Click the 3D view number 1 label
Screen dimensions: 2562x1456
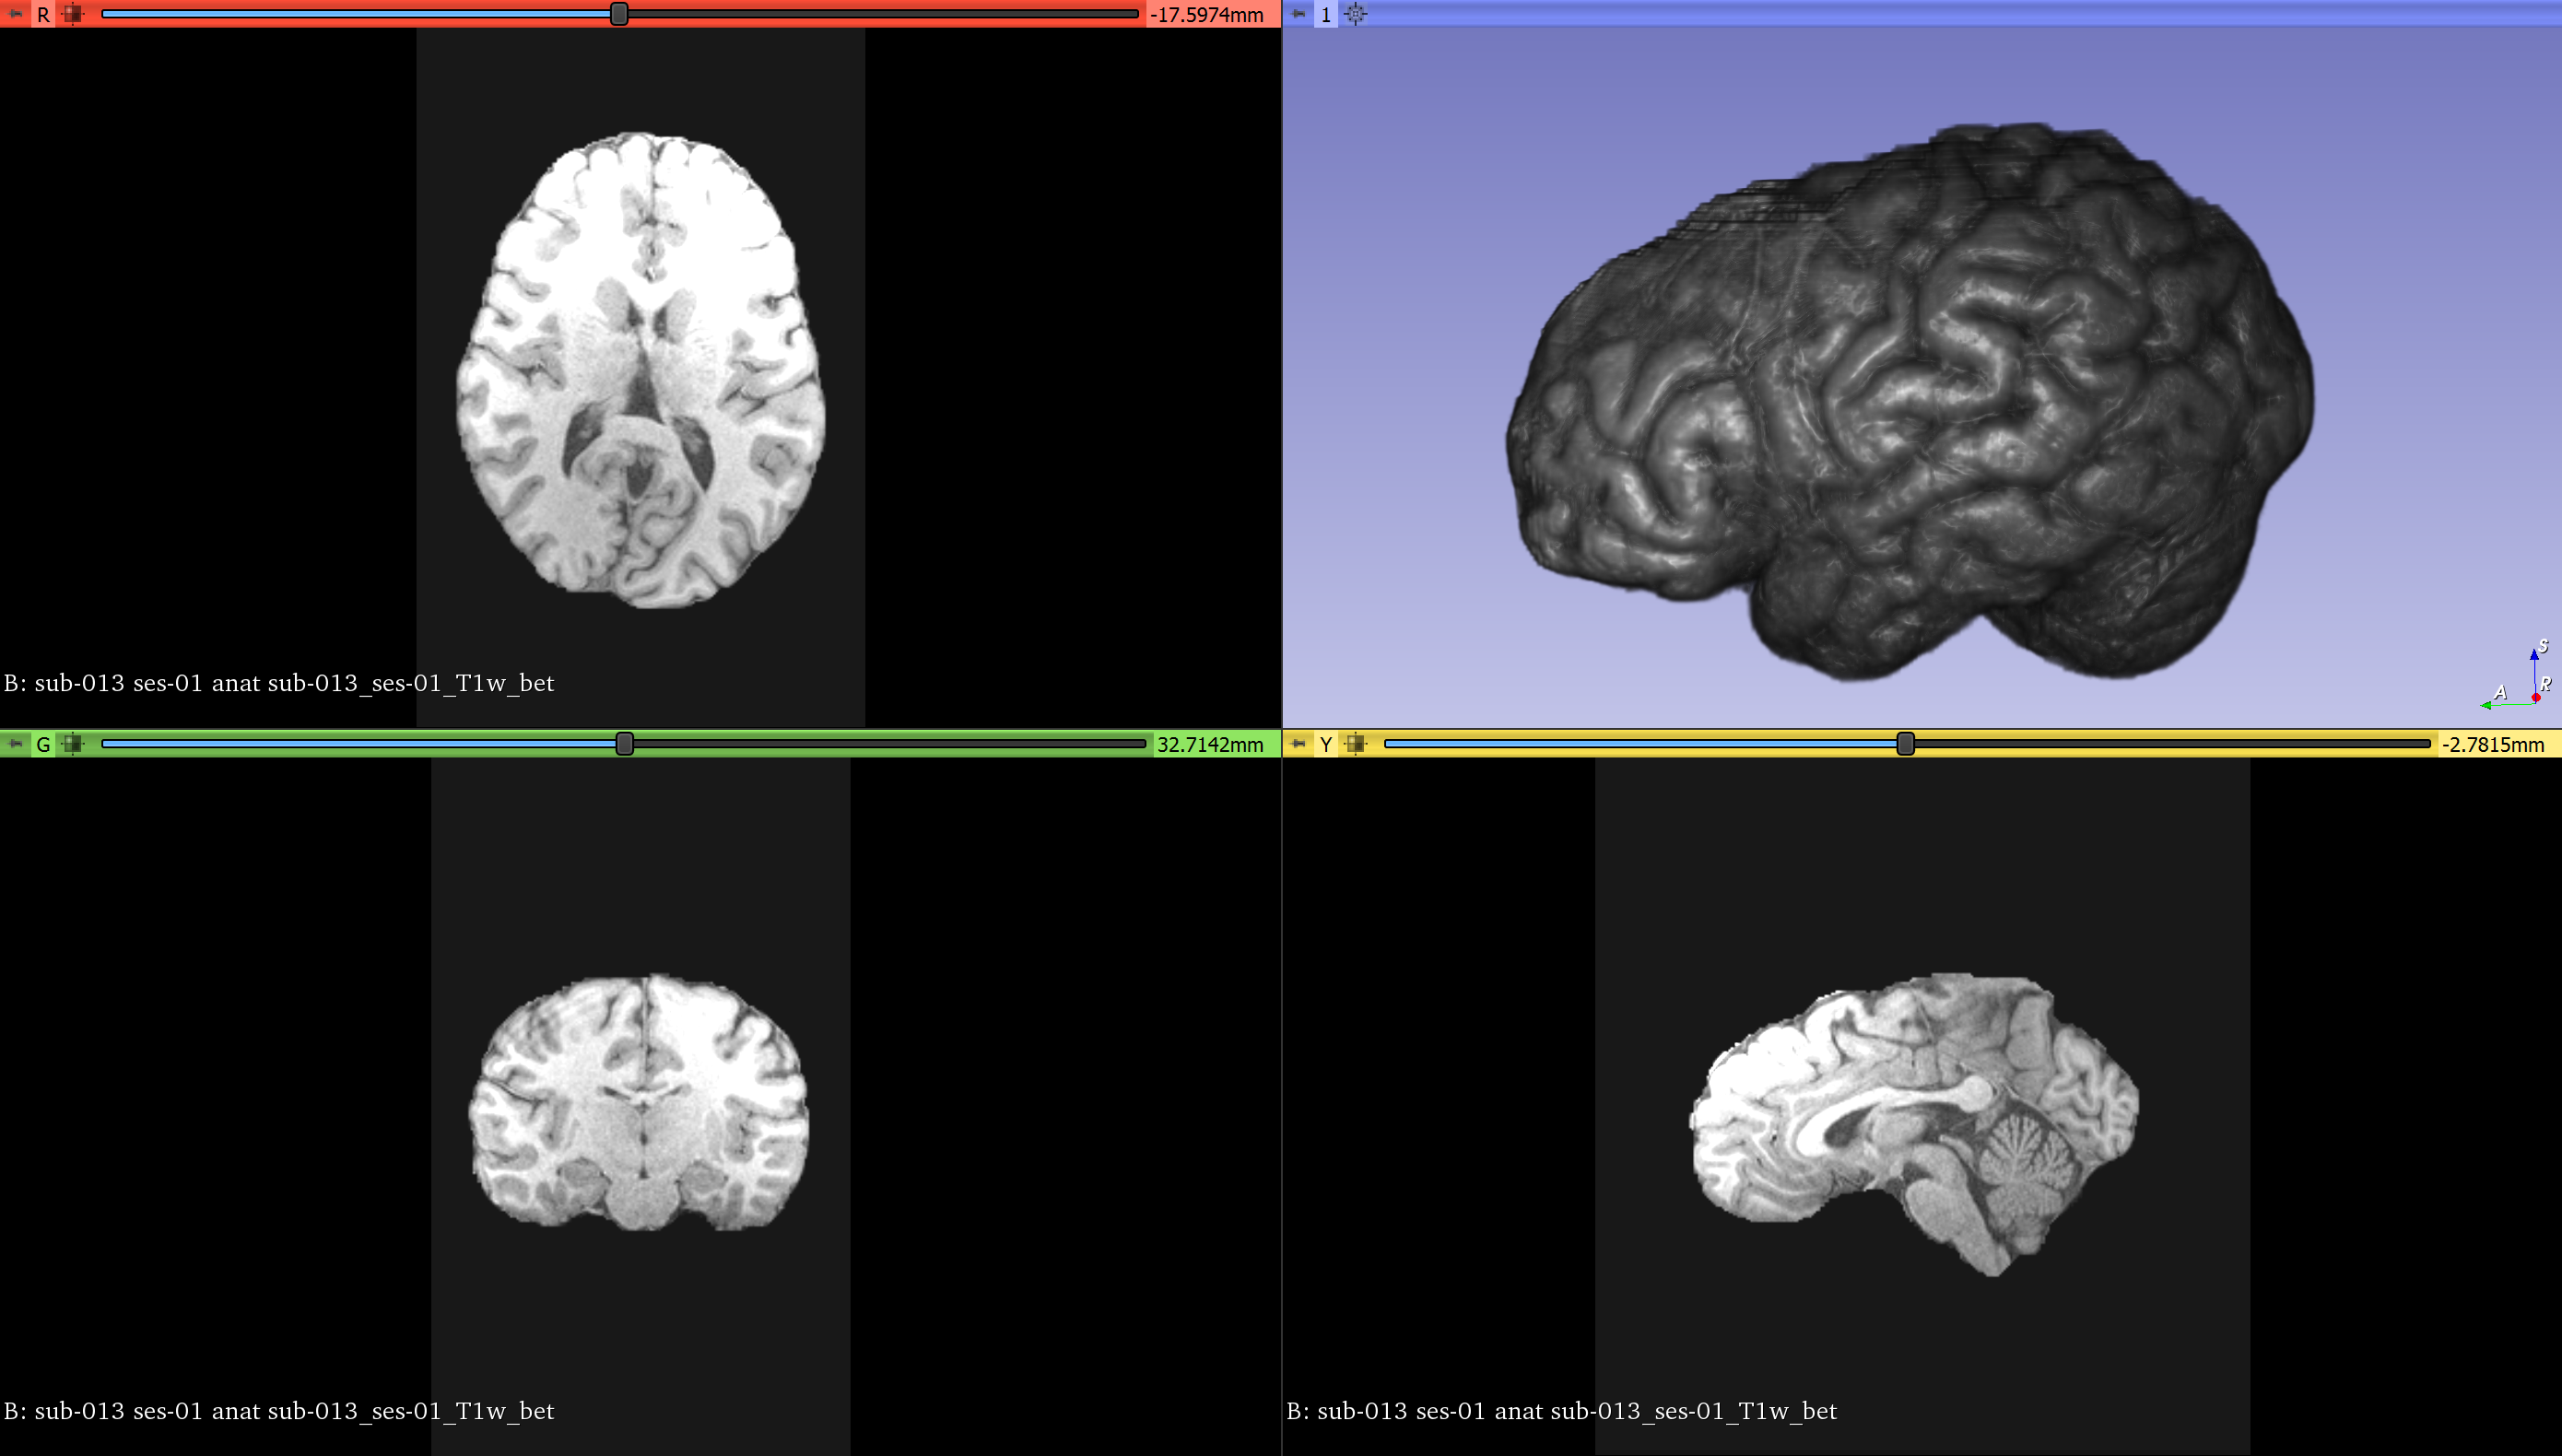point(1326,14)
